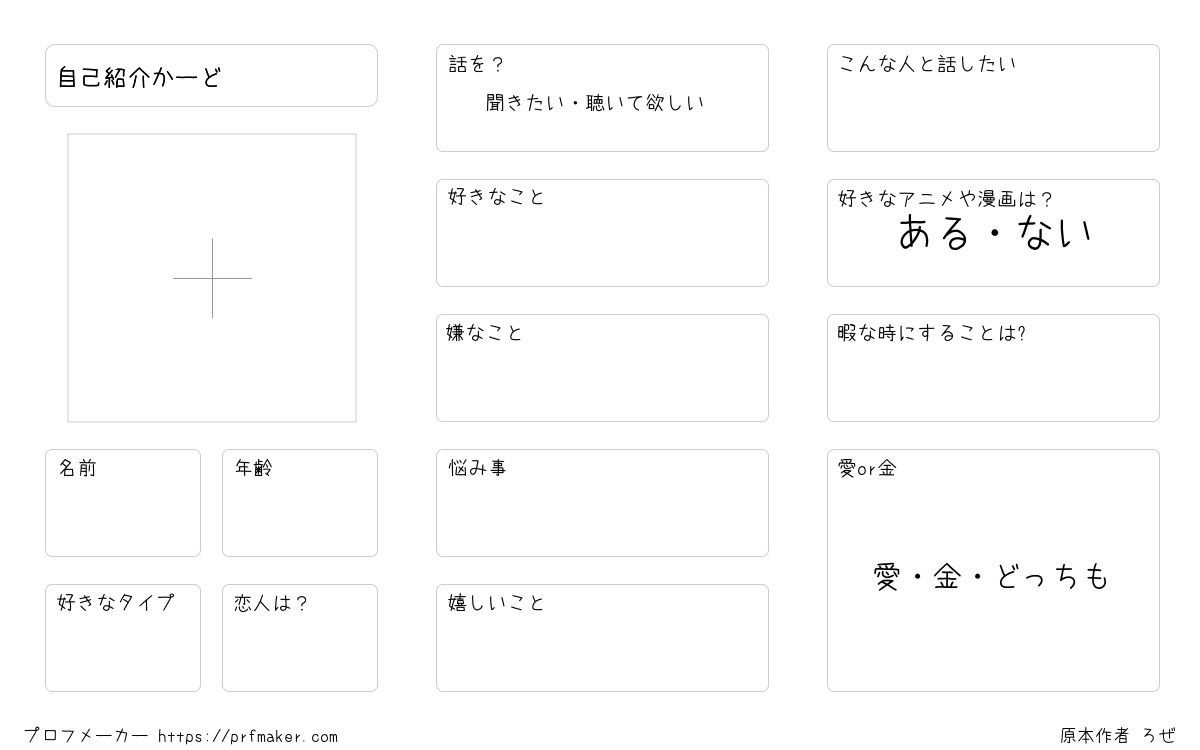This screenshot has height=750, width=1200.
Task: Choose 愛 in the 愛or金 box
Action: [x=887, y=577]
